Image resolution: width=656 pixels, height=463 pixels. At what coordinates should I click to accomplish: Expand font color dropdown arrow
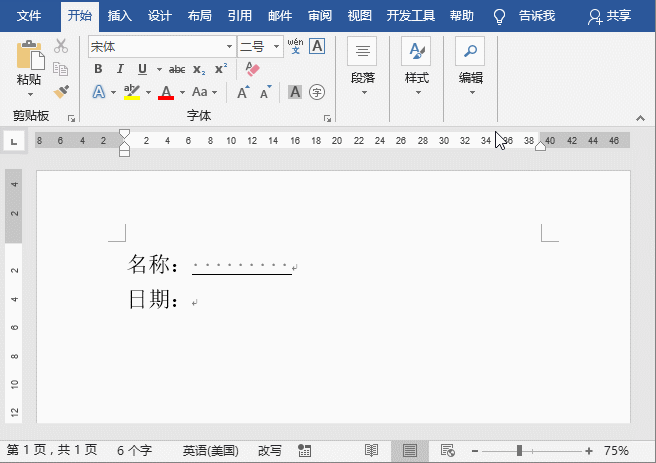tap(182, 92)
